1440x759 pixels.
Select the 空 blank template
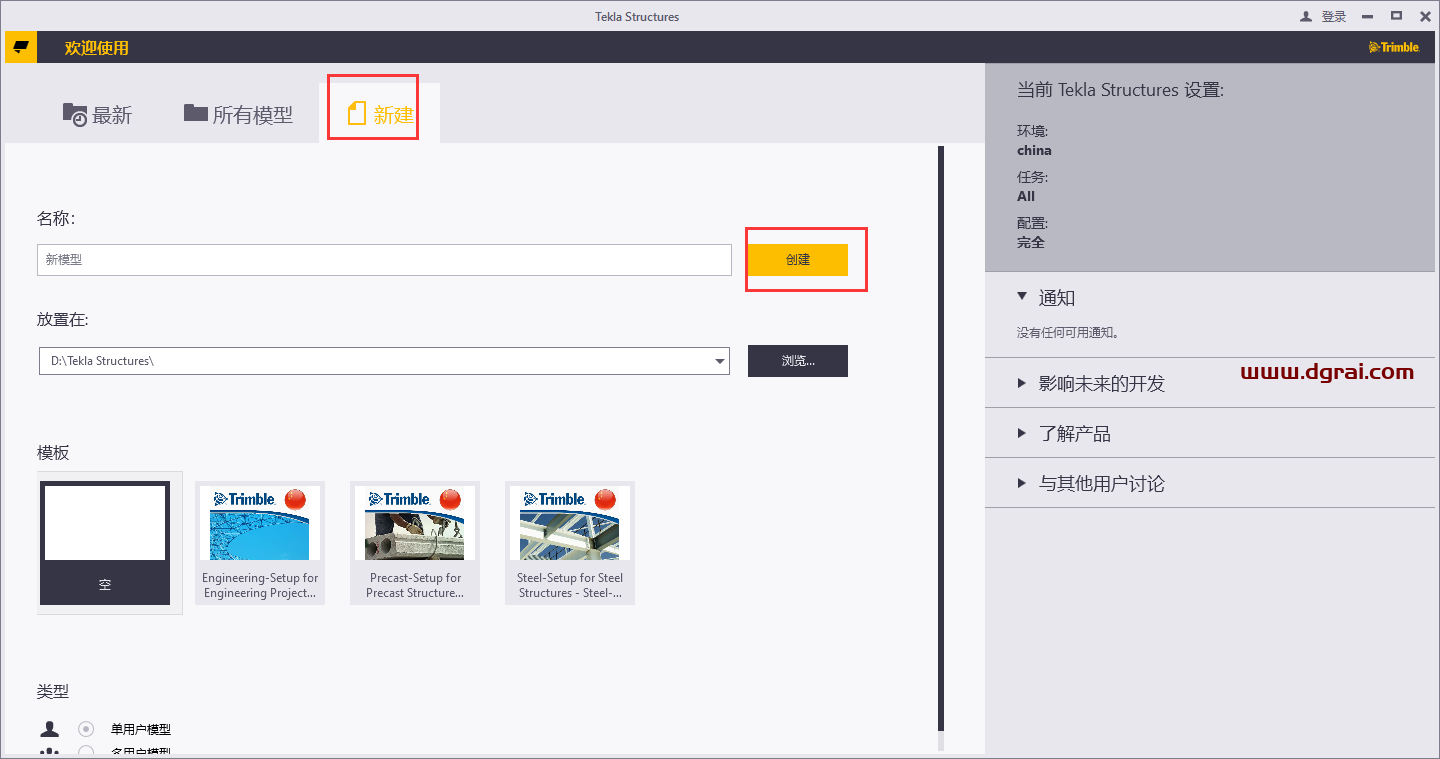tap(105, 543)
